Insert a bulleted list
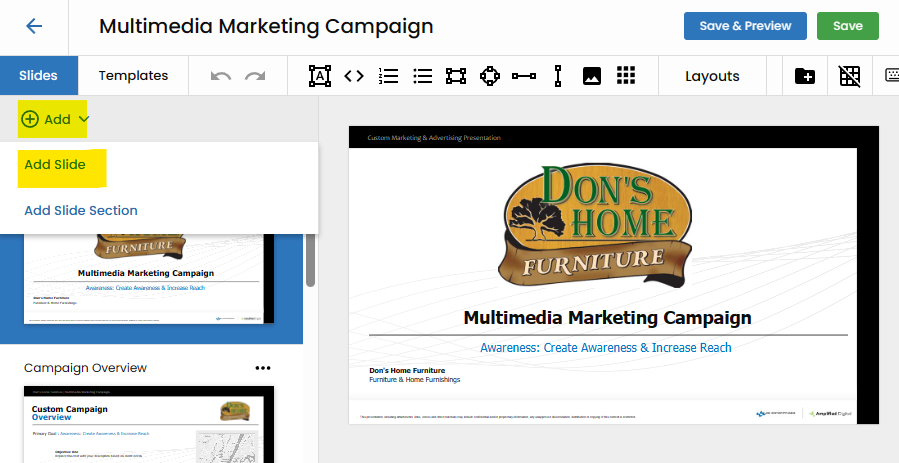 [422, 76]
